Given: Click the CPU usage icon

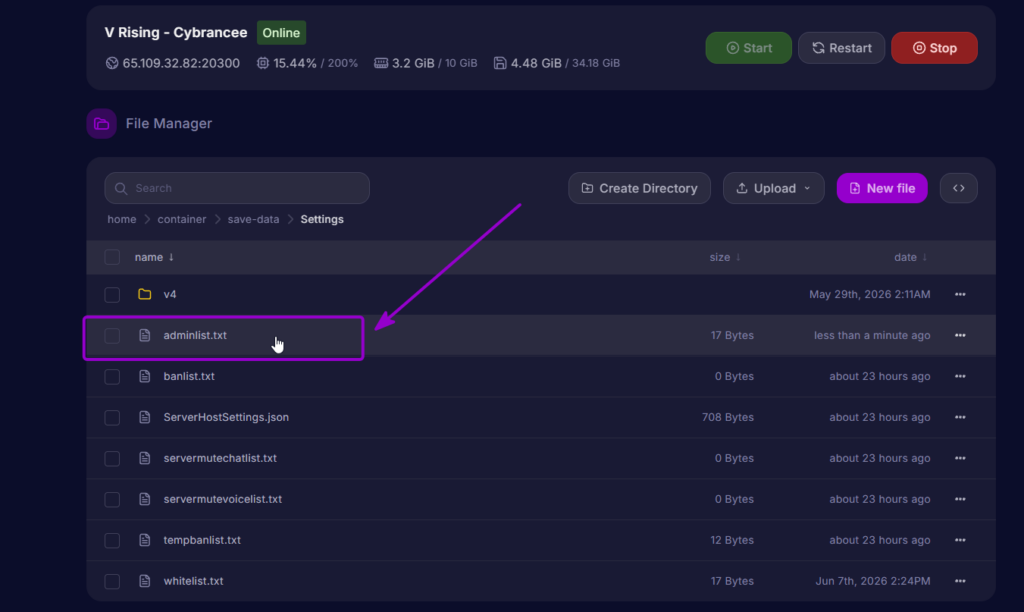Looking at the screenshot, I should click(263, 63).
